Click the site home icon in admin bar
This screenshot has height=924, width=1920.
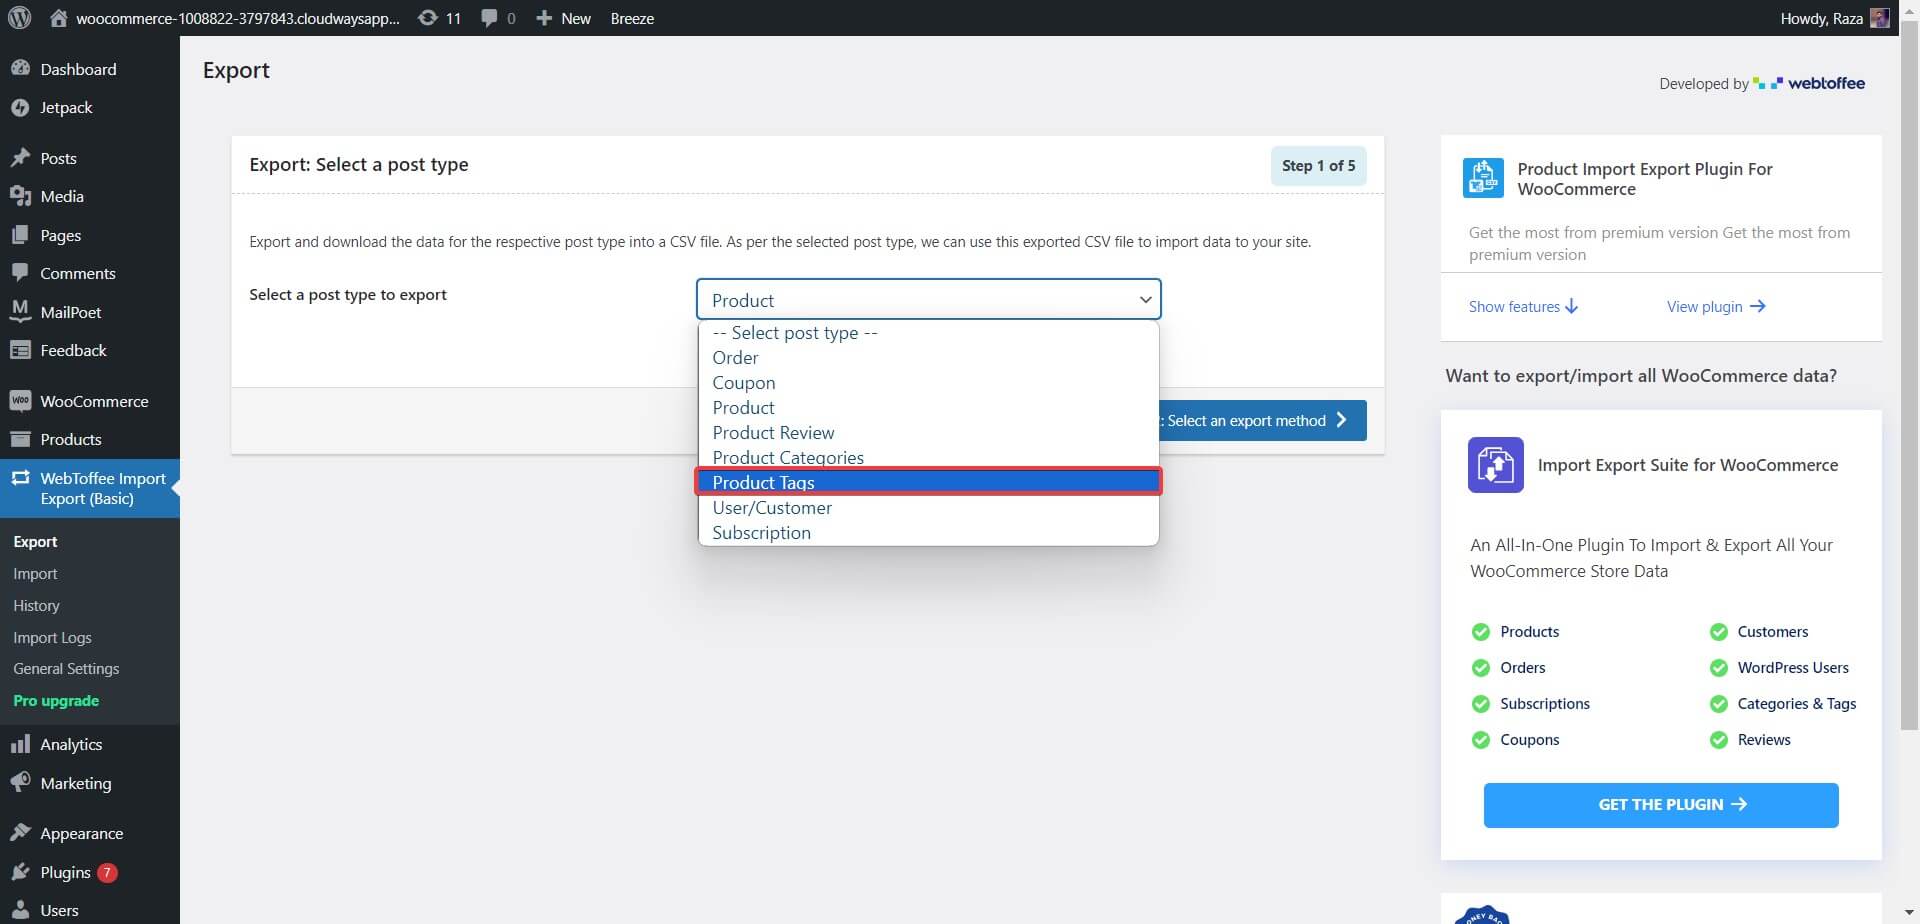(59, 18)
